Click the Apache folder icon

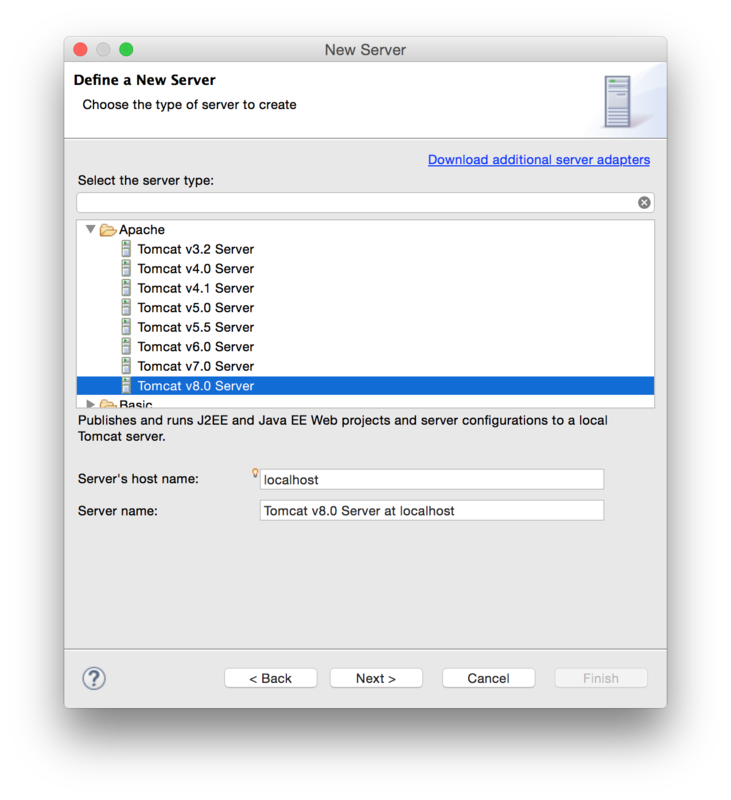pos(108,230)
